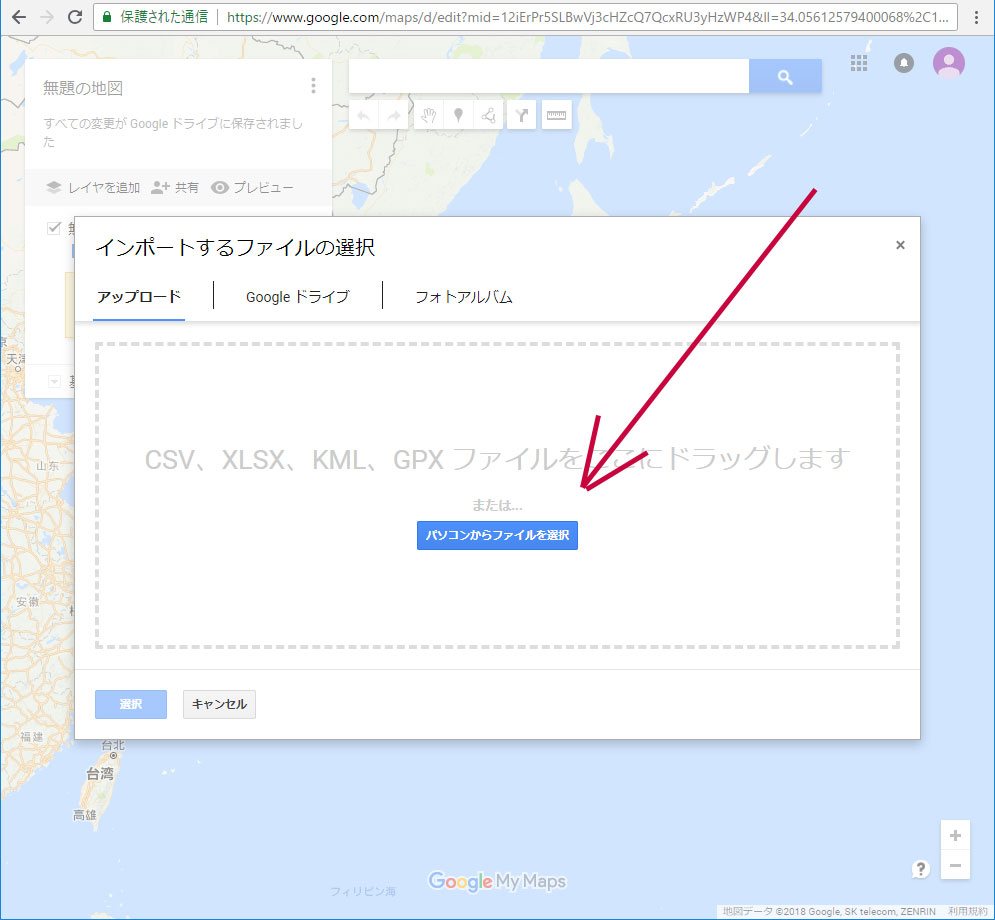The image size is (995, 920).
Task: Select the measure distance ruler tool
Action: (557, 115)
